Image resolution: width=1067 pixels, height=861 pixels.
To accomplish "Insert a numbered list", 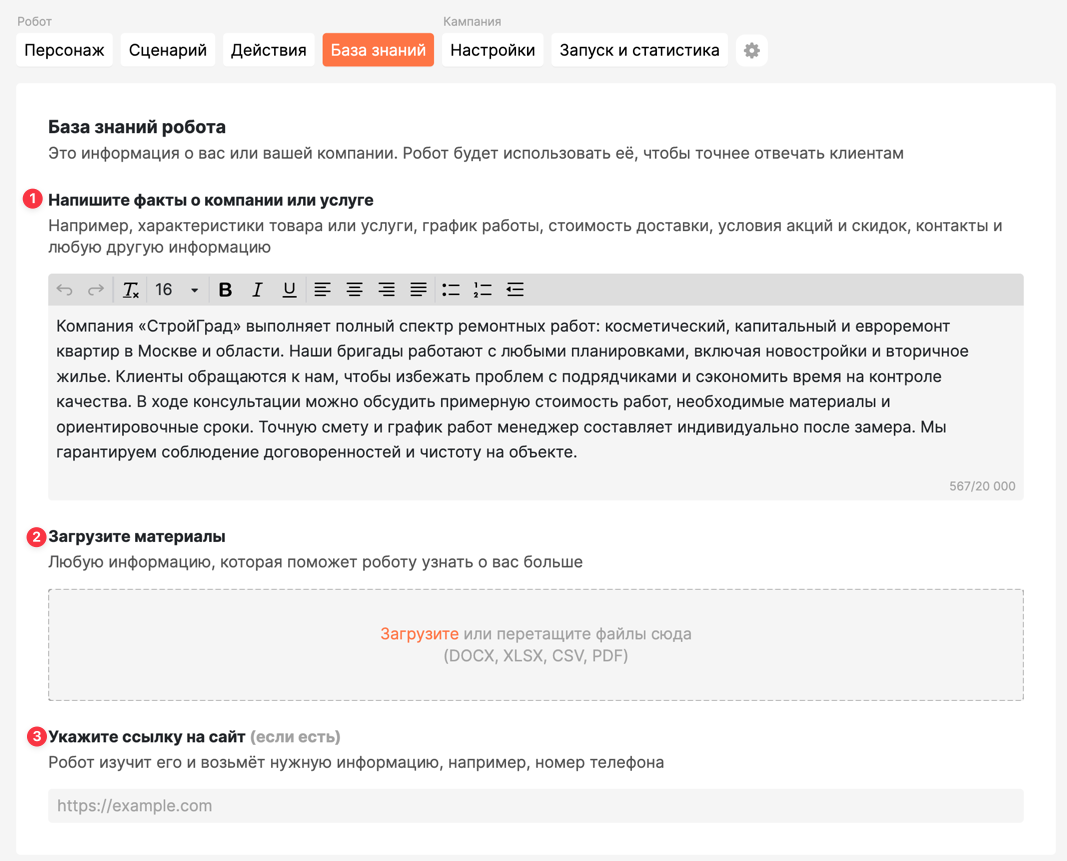I will point(482,290).
